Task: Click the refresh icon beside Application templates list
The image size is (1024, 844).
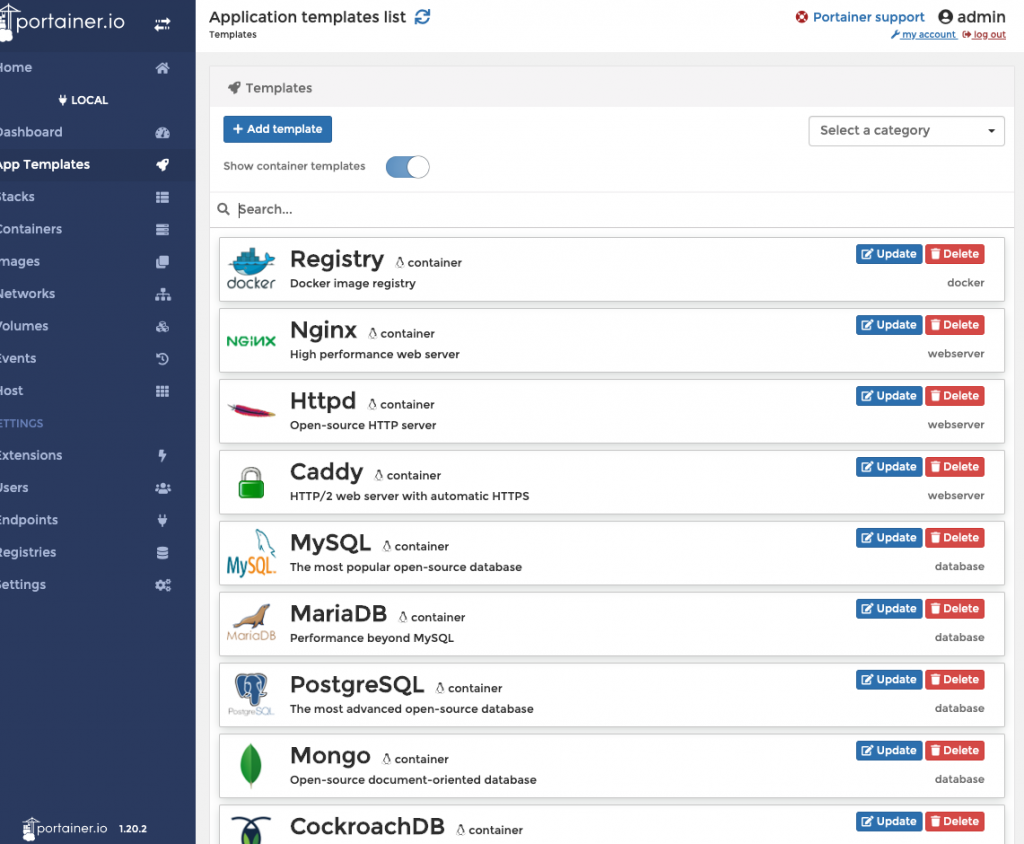Action: 423,17
